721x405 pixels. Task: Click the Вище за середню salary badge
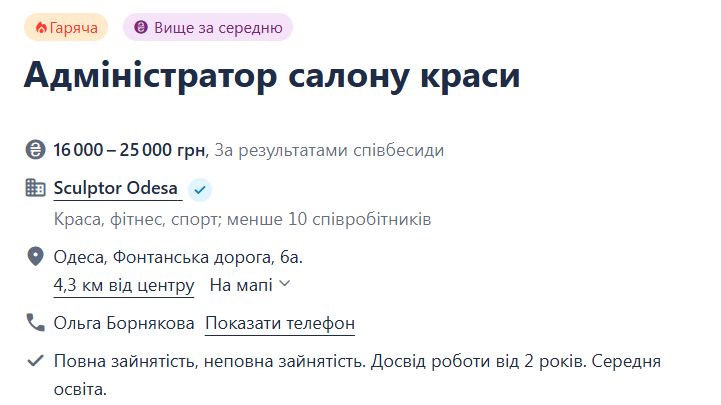[x=208, y=27]
